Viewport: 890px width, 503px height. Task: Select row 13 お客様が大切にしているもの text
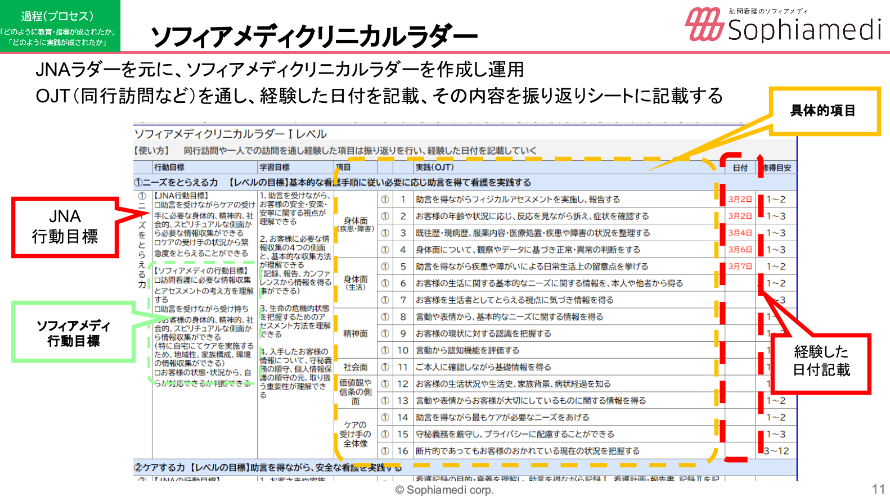530,401
